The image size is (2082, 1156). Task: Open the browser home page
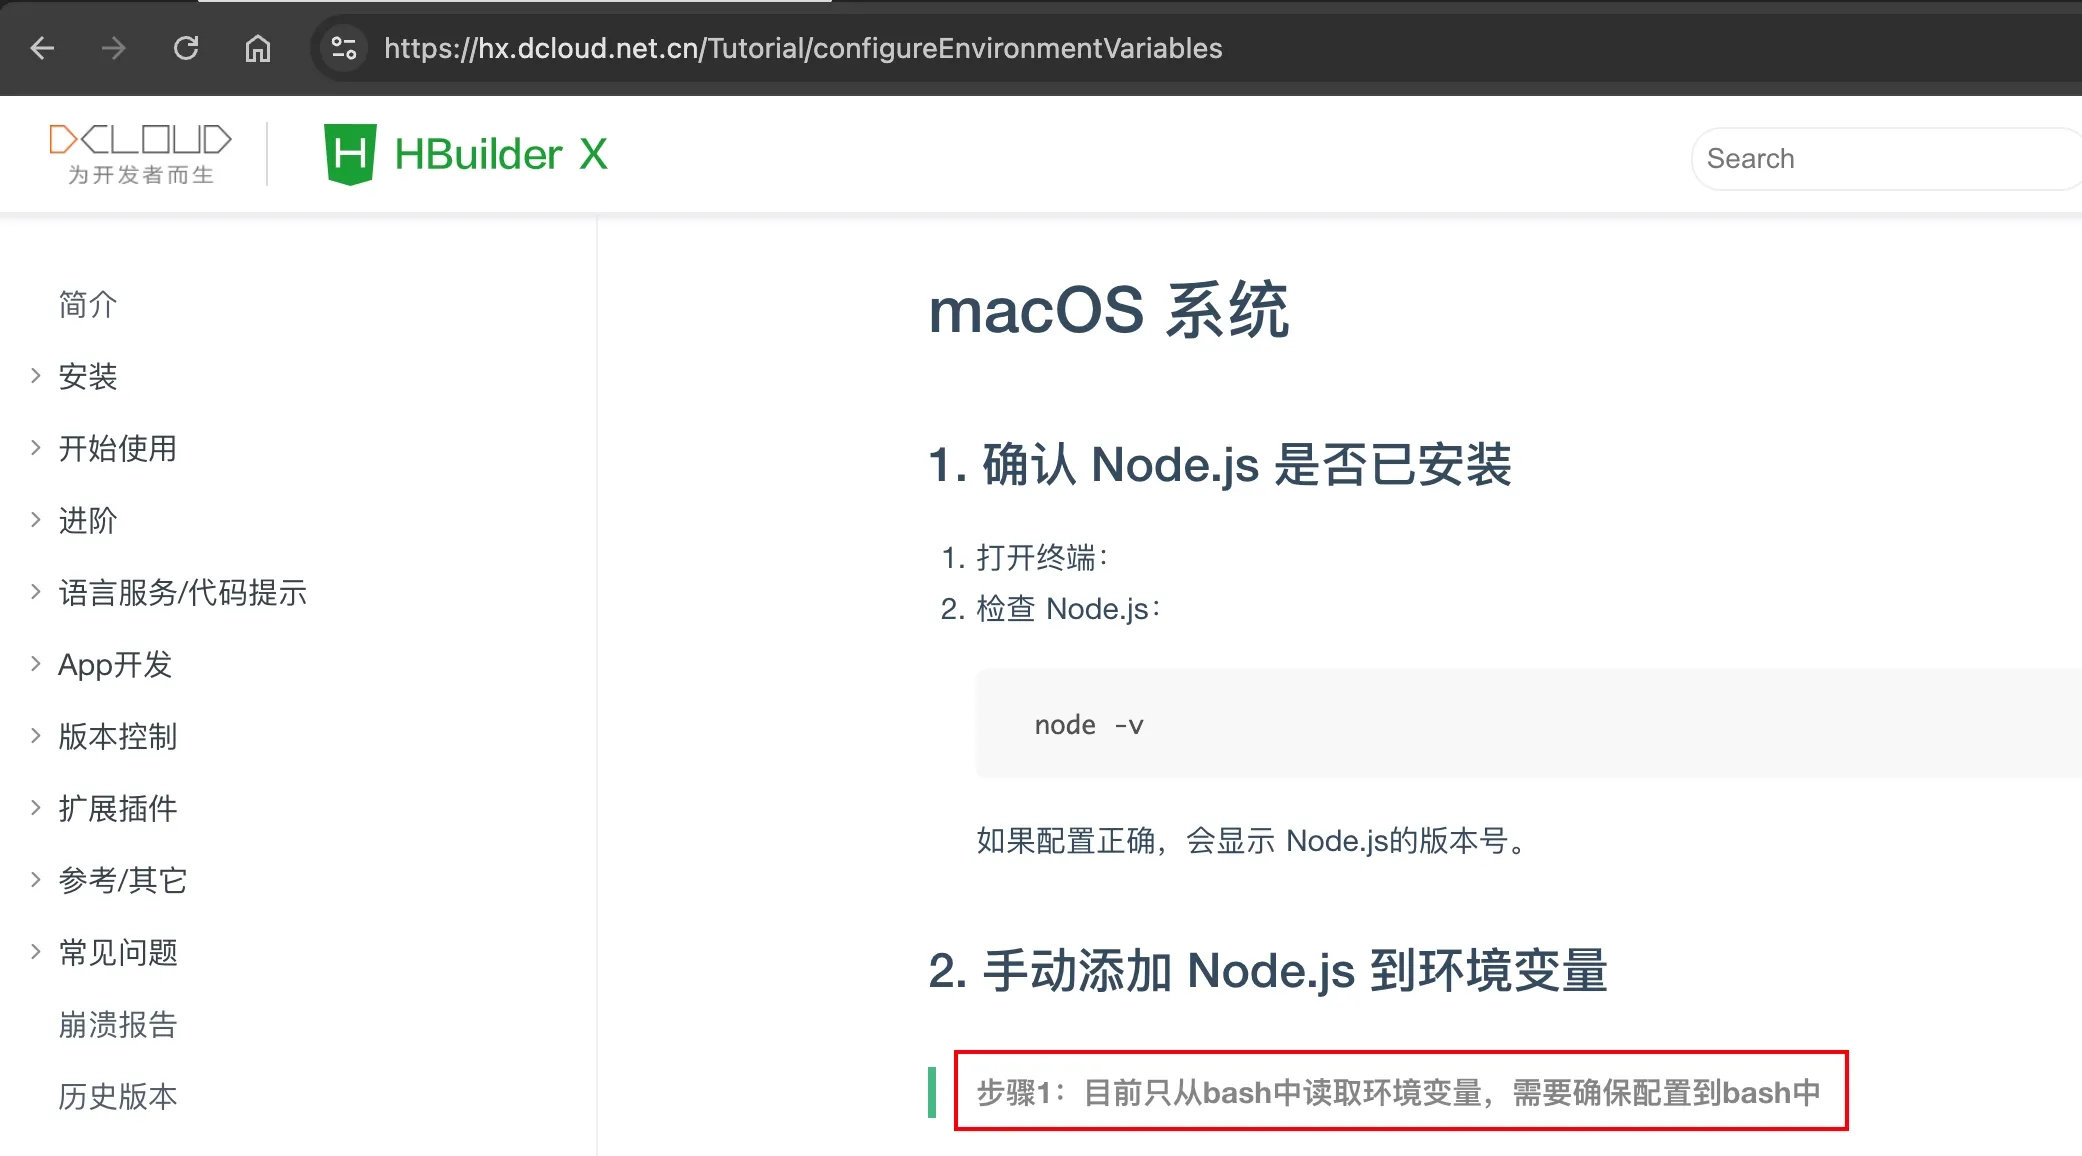(x=258, y=48)
